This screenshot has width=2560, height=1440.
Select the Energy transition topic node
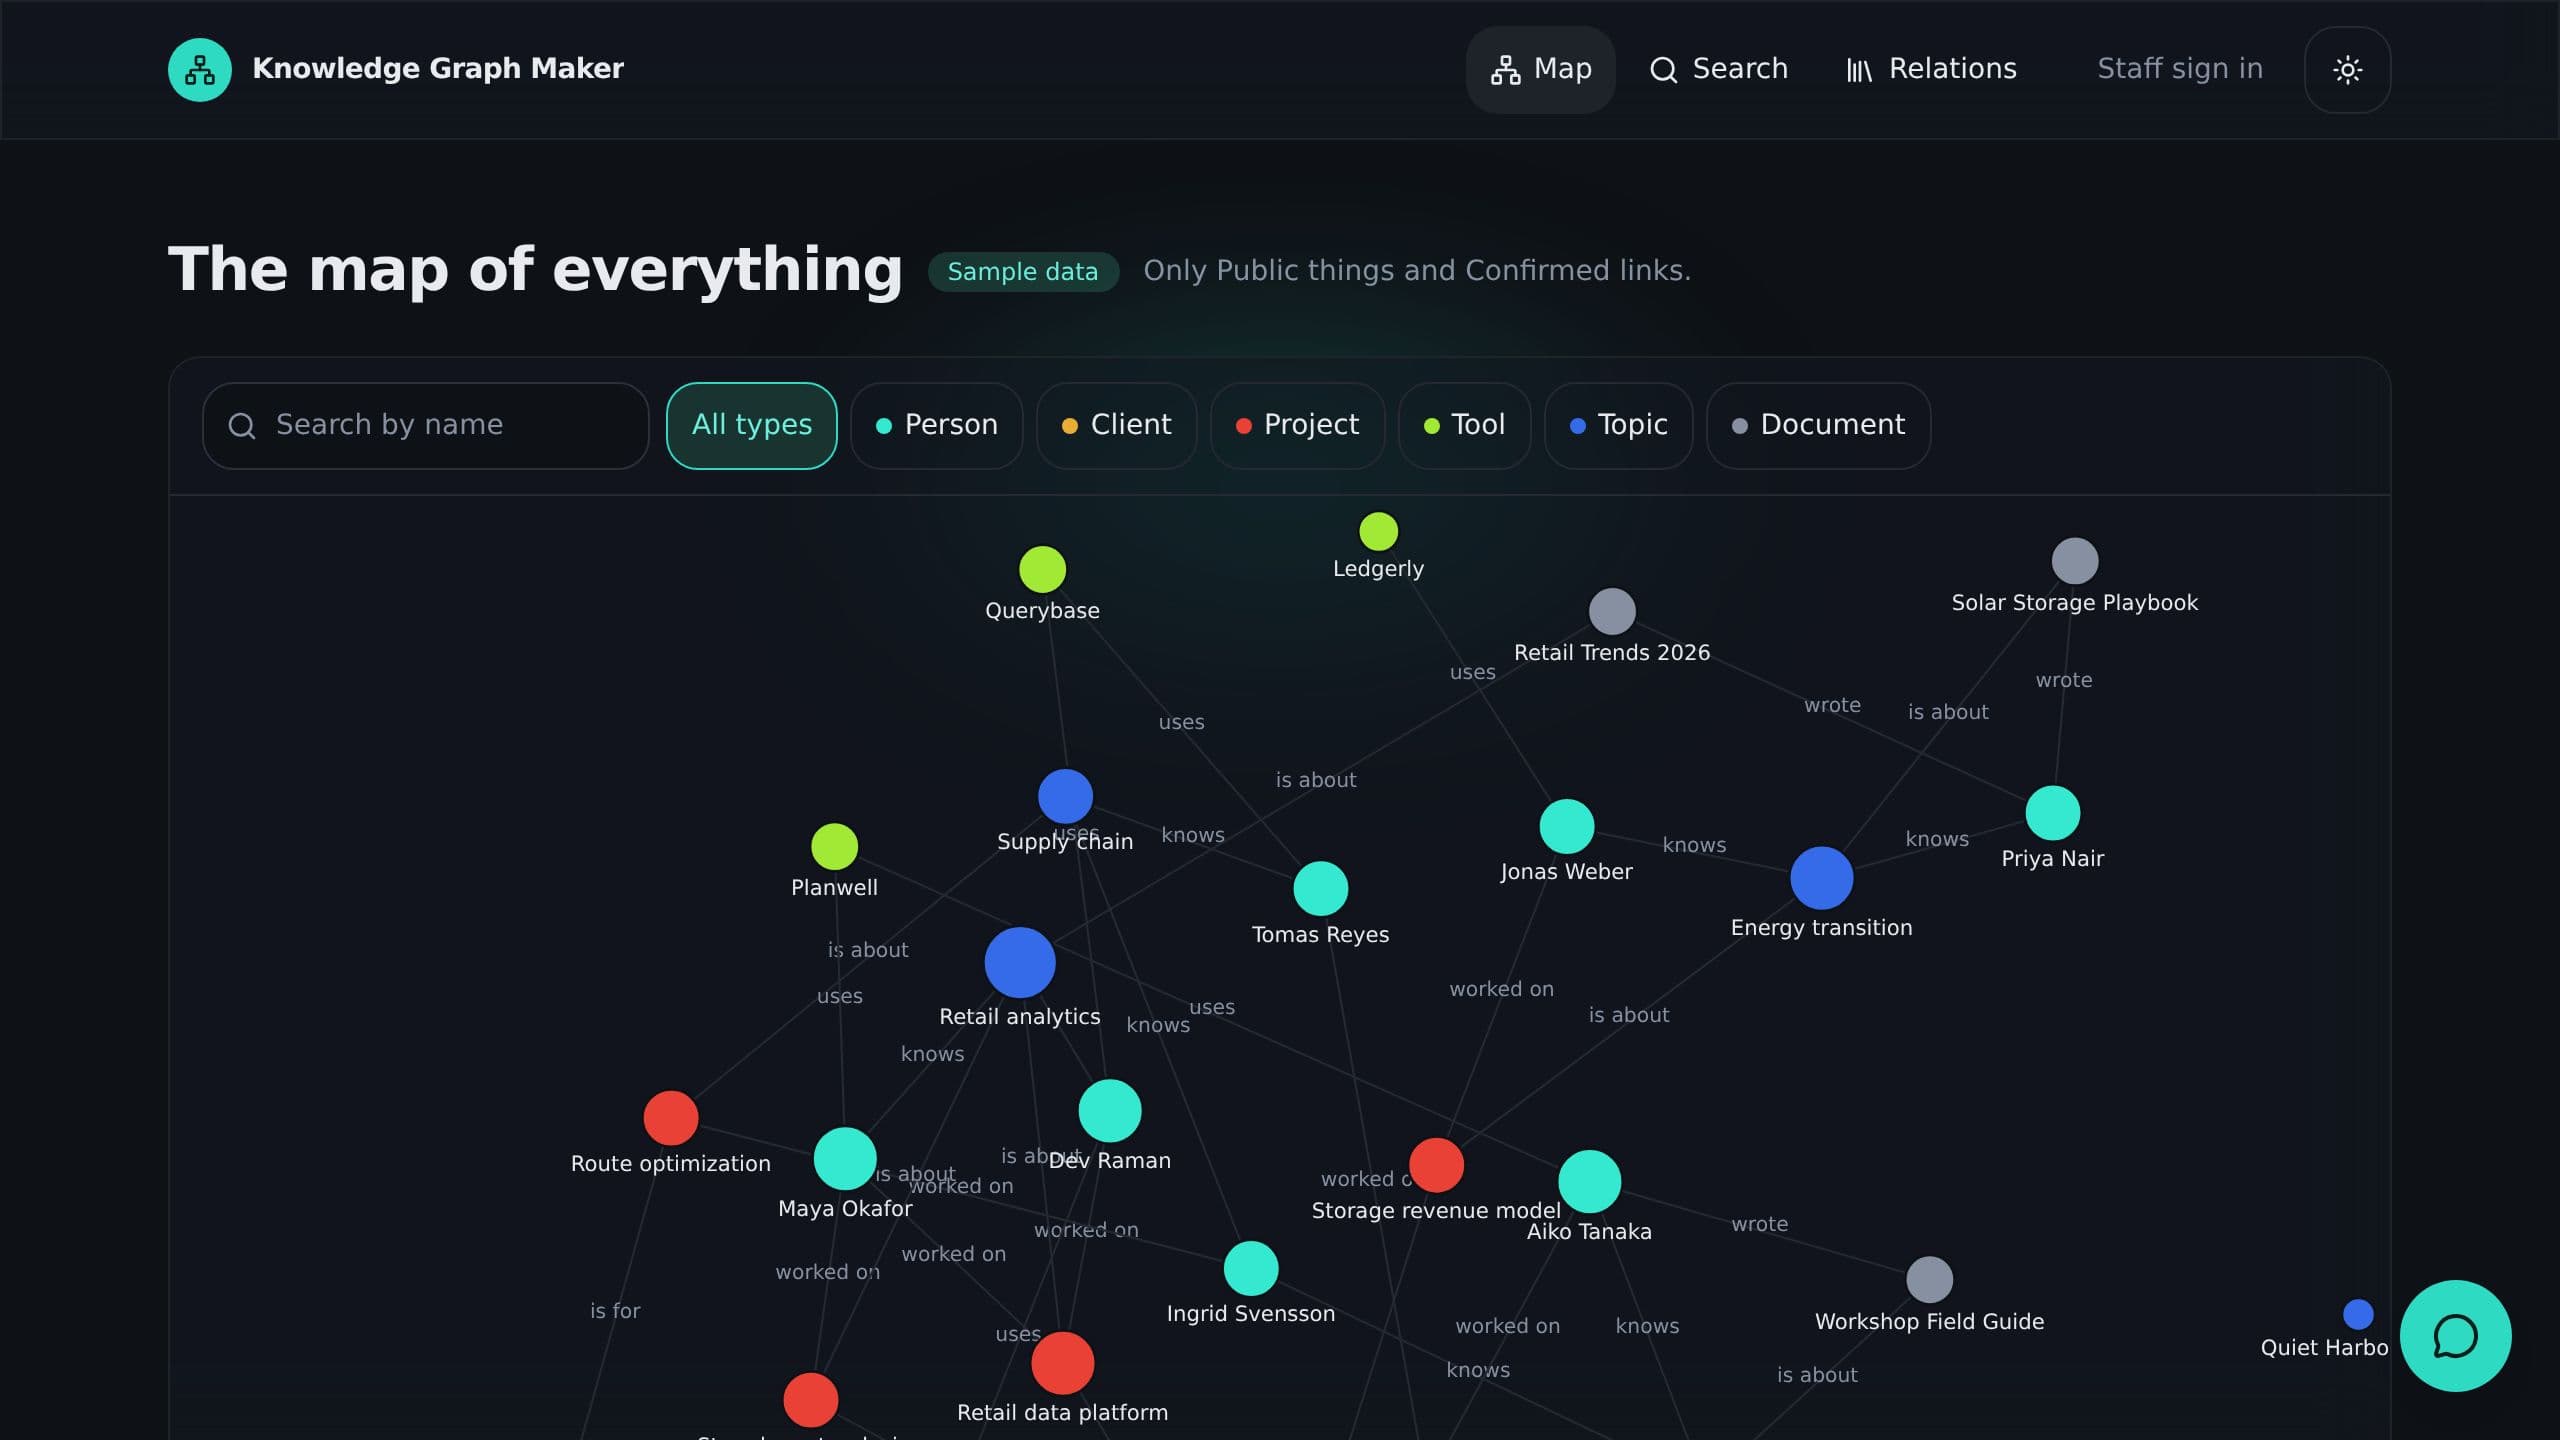pos(1821,878)
